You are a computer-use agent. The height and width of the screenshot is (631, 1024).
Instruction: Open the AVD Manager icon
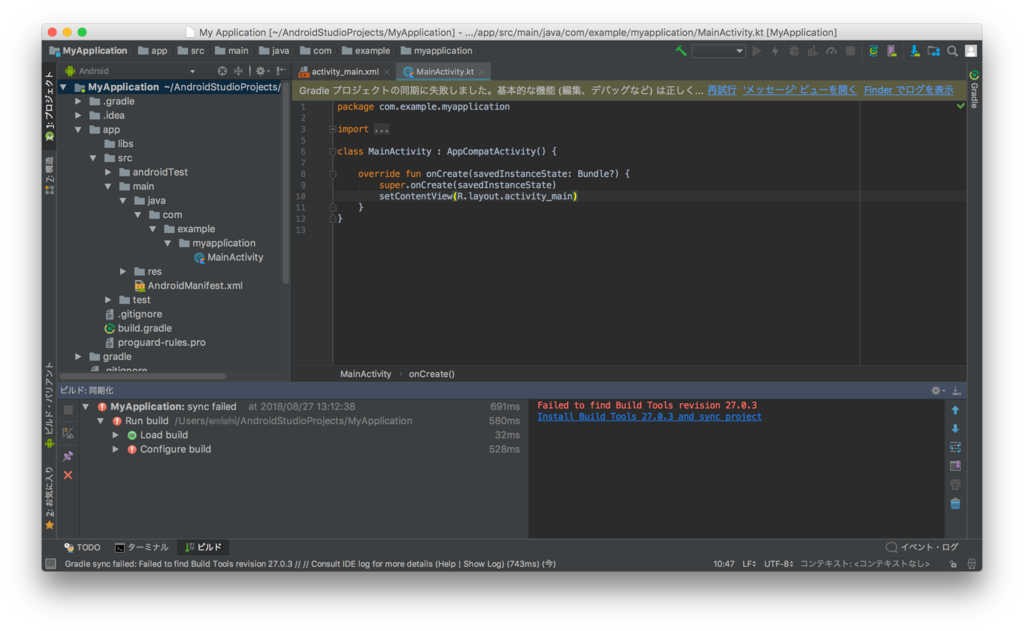[892, 51]
